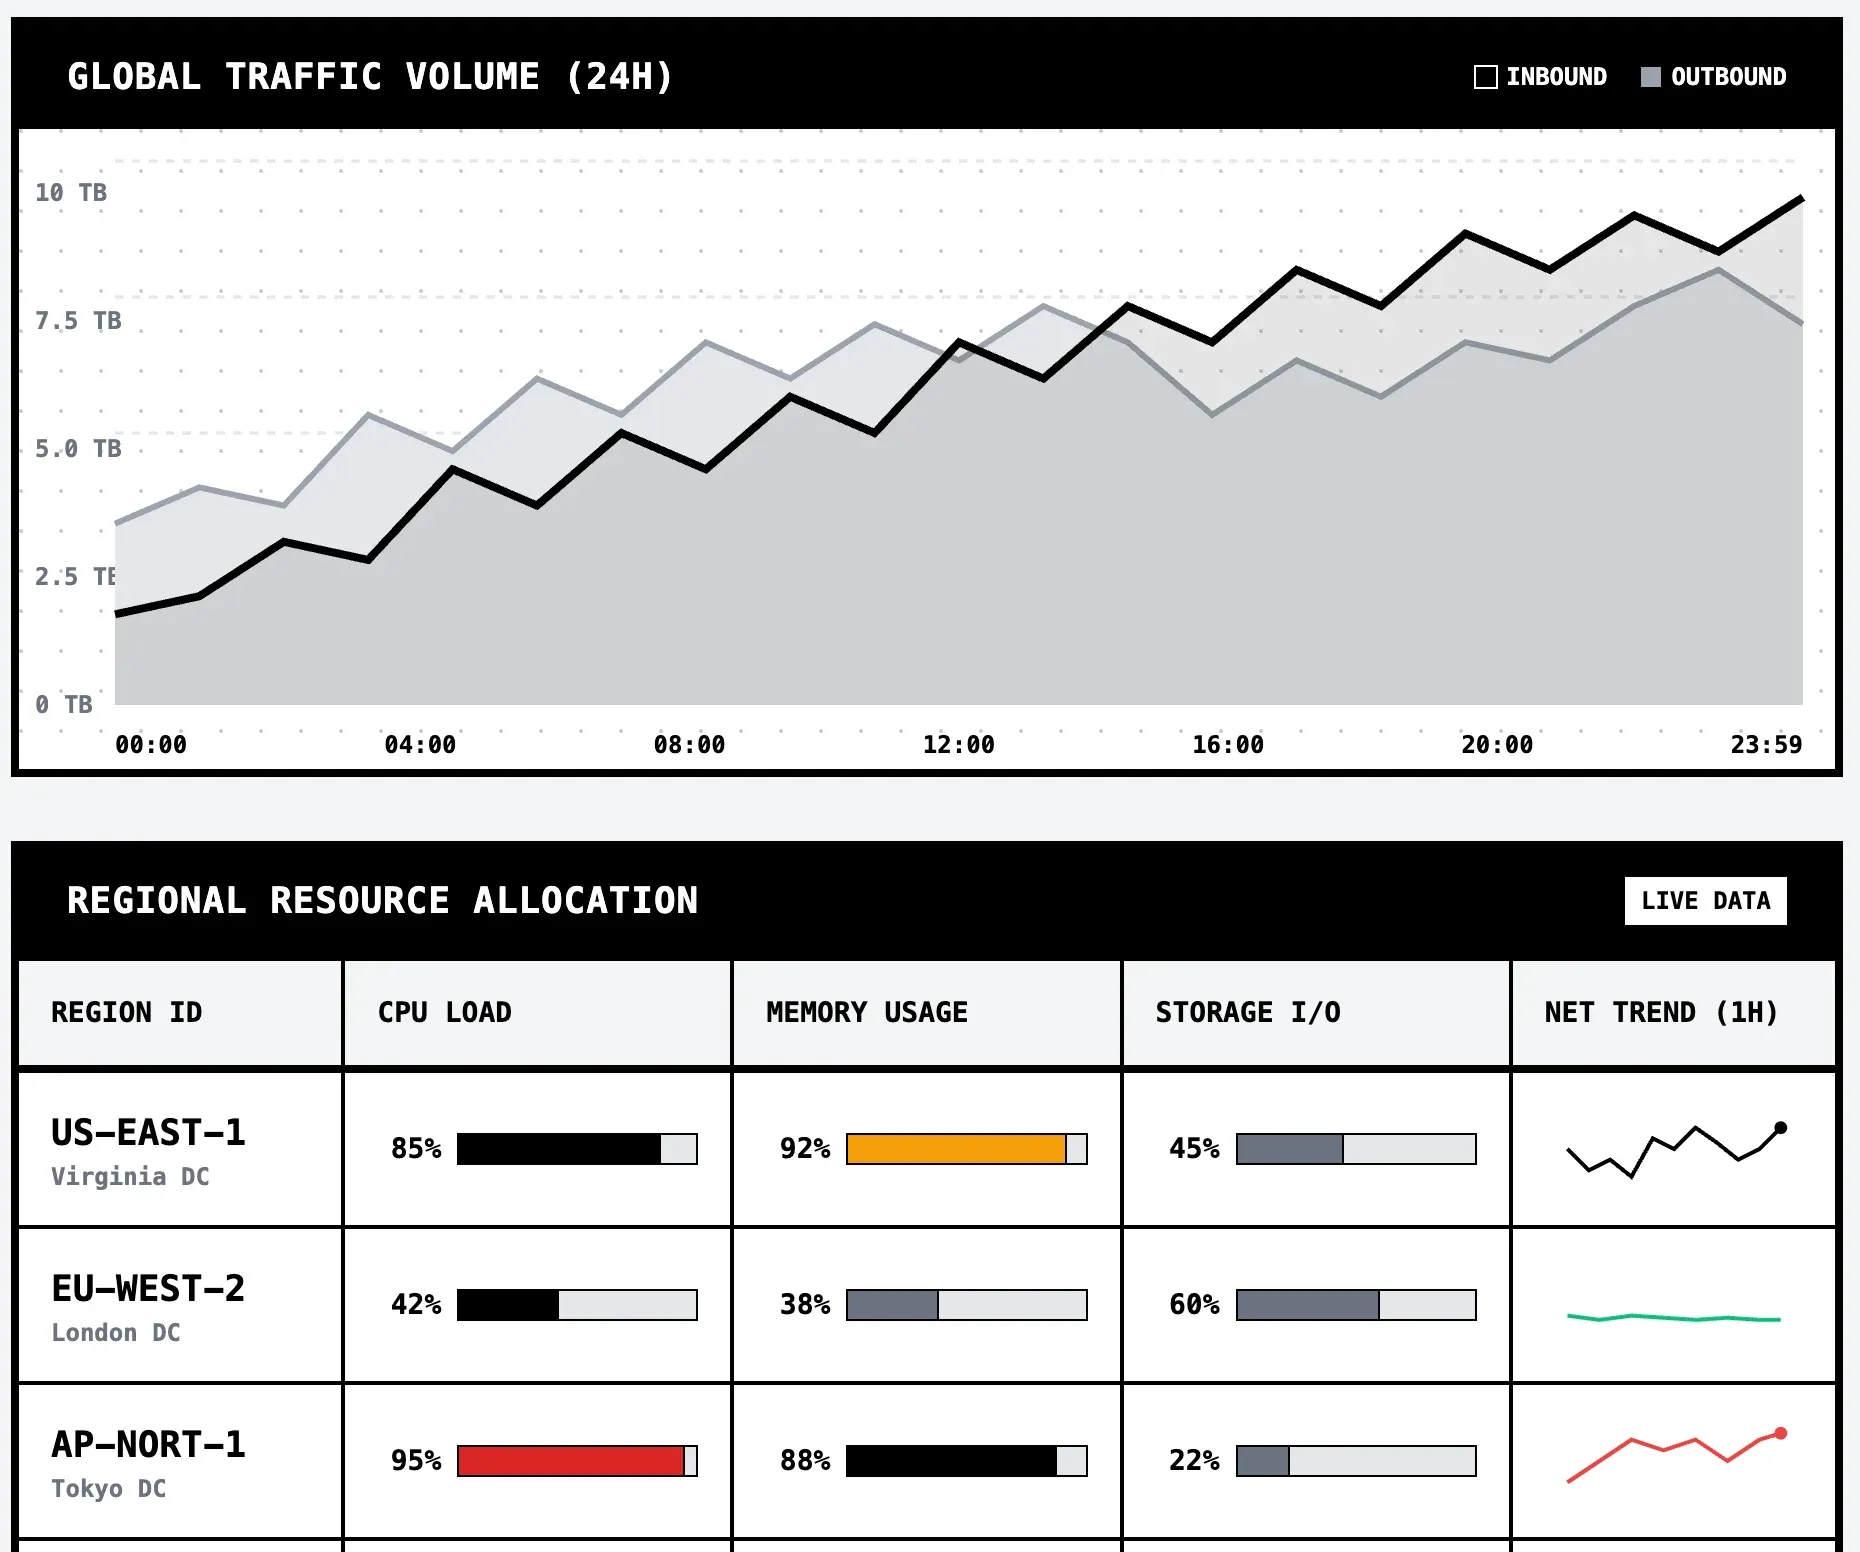The height and width of the screenshot is (1552, 1860).
Task: Click the US-EAST-1 black net trend sparkline
Action: tap(1677, 1150)
